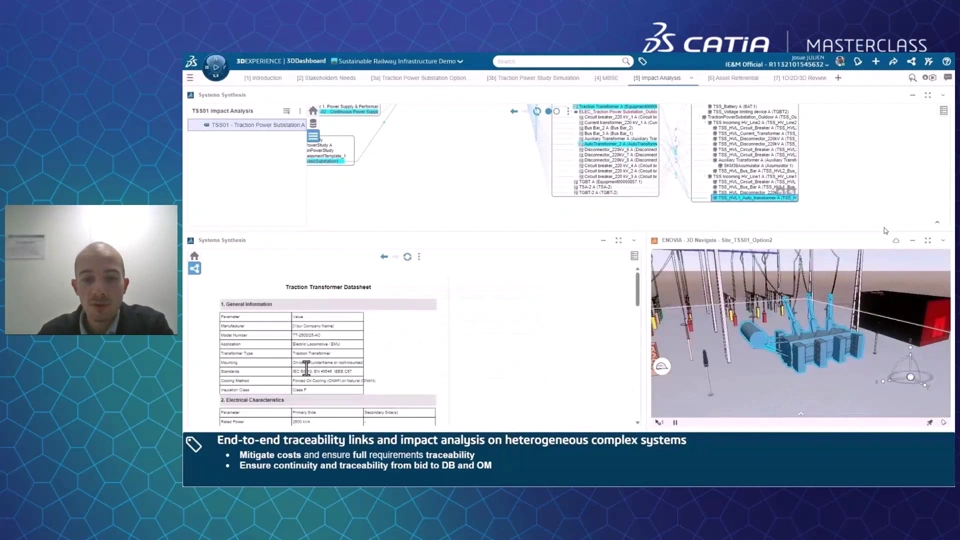Expand [5] Impact Analysis tab chevron

tap(692, 78)
